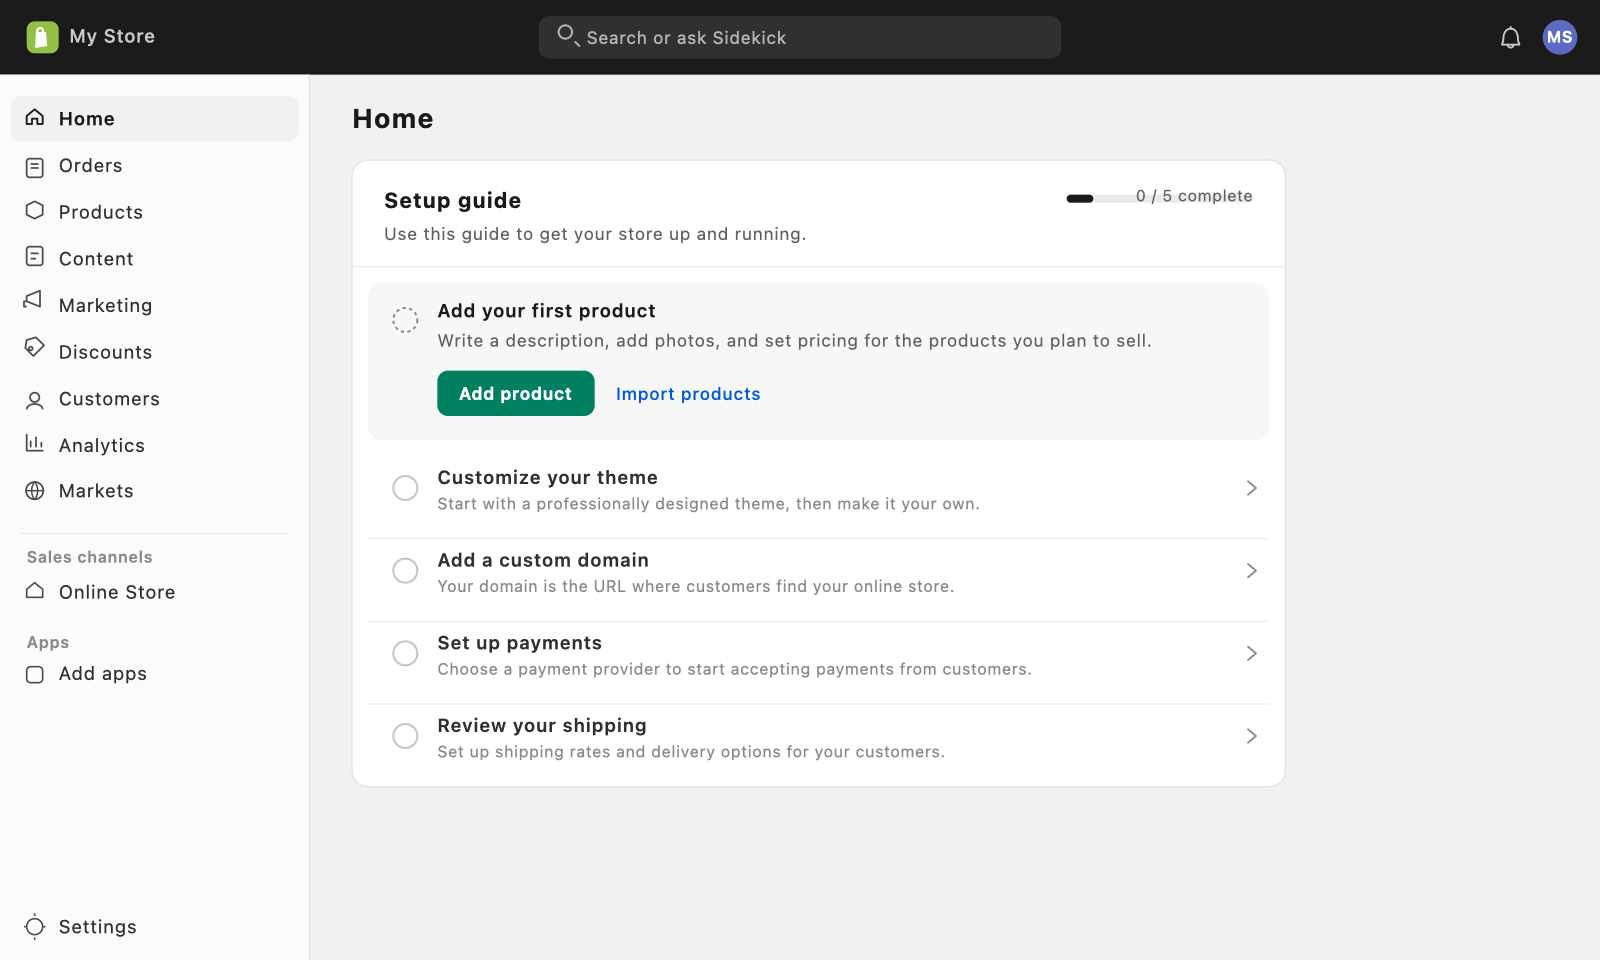This screenshot has width=1600, height=960.
Task: Click the Discounts badge icon
Action: tap(35, 347)
